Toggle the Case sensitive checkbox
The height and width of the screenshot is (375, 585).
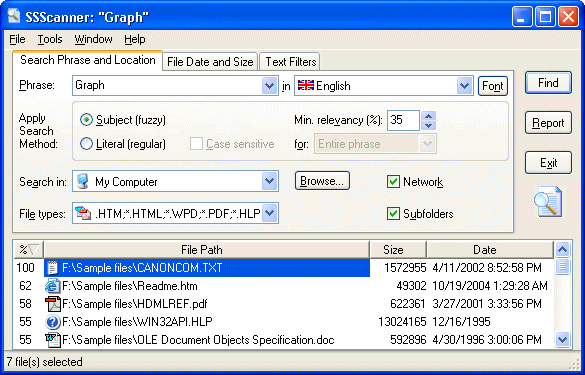tap(196, 144)
